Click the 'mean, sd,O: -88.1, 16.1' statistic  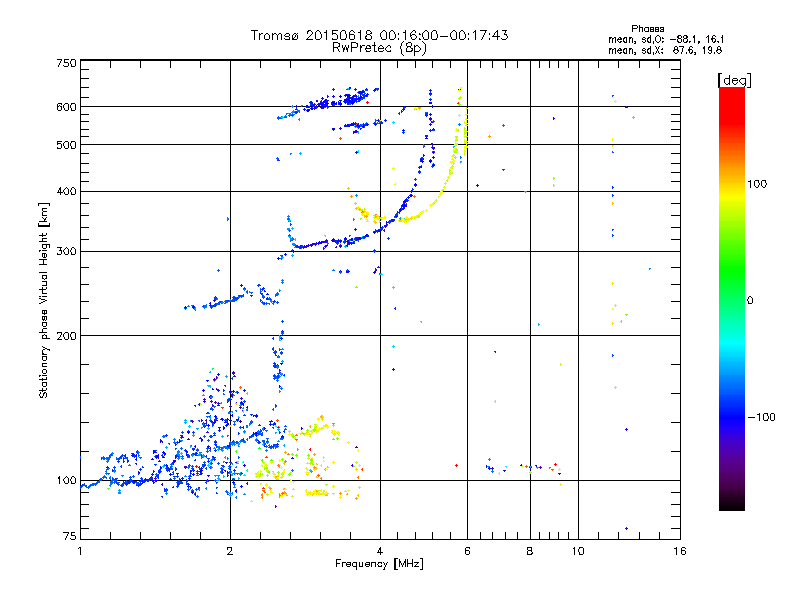coord(666,39)
